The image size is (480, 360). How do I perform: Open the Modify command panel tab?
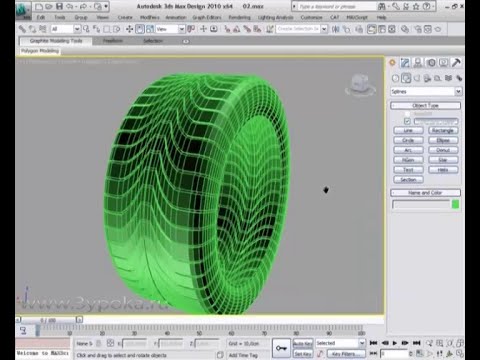click(x=405, y=63)
